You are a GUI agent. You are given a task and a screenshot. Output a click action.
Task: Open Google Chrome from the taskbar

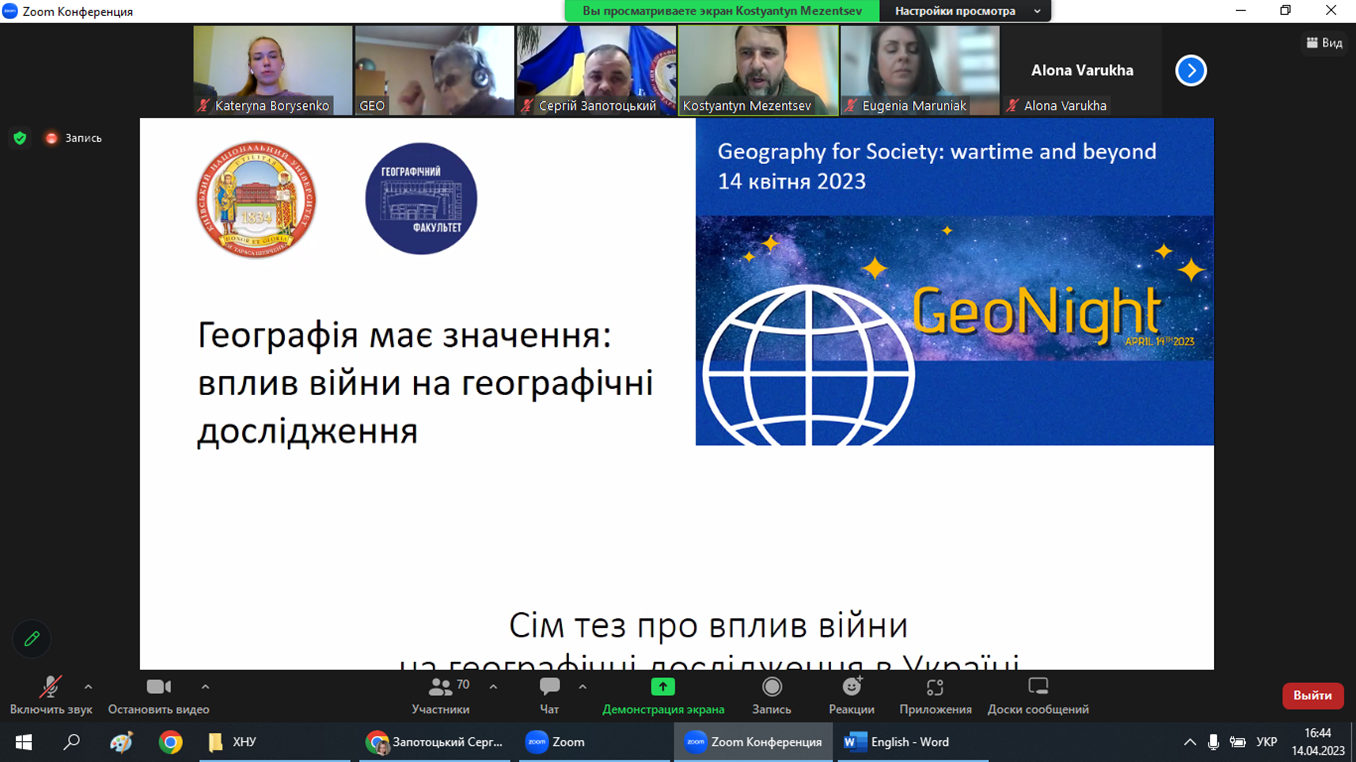point(170,742)
